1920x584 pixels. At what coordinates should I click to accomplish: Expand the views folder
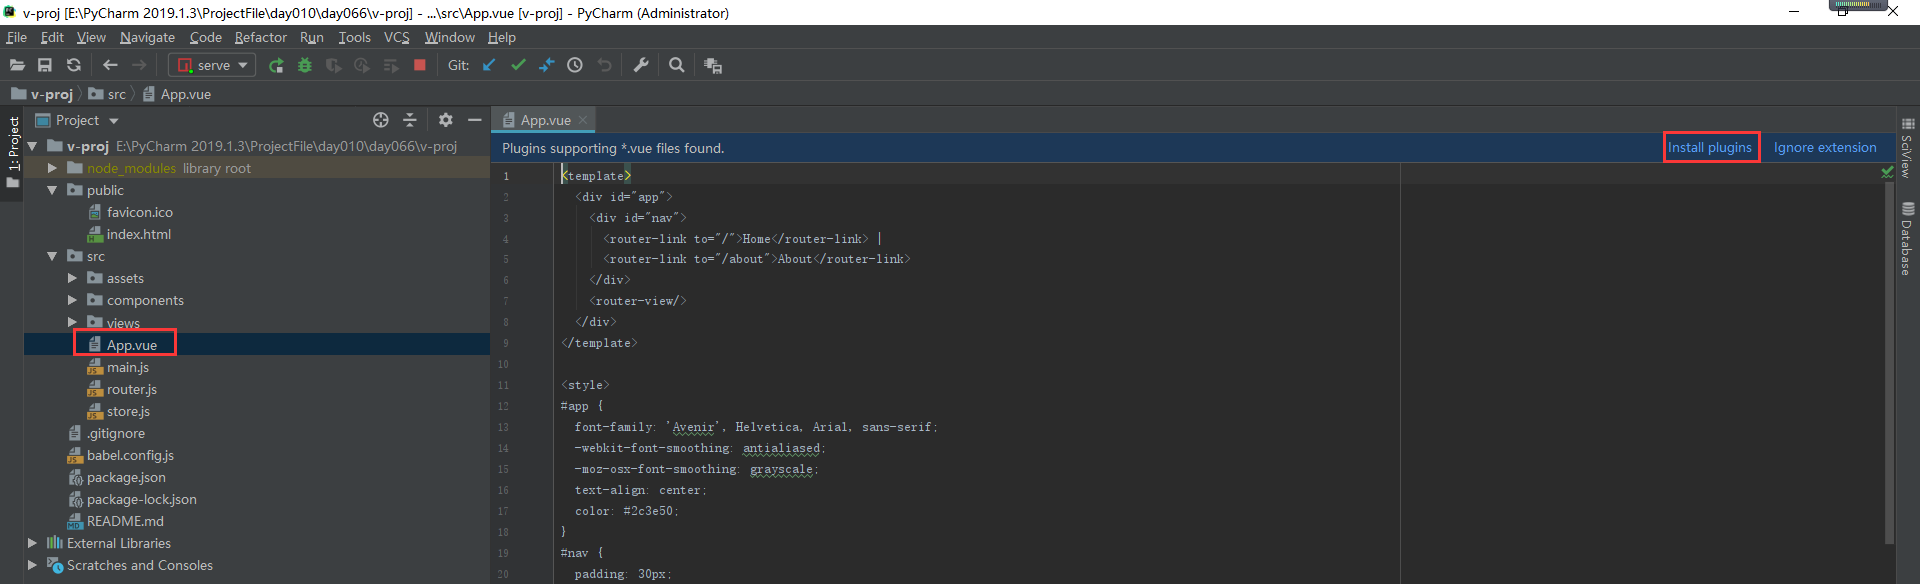(72, 322)
